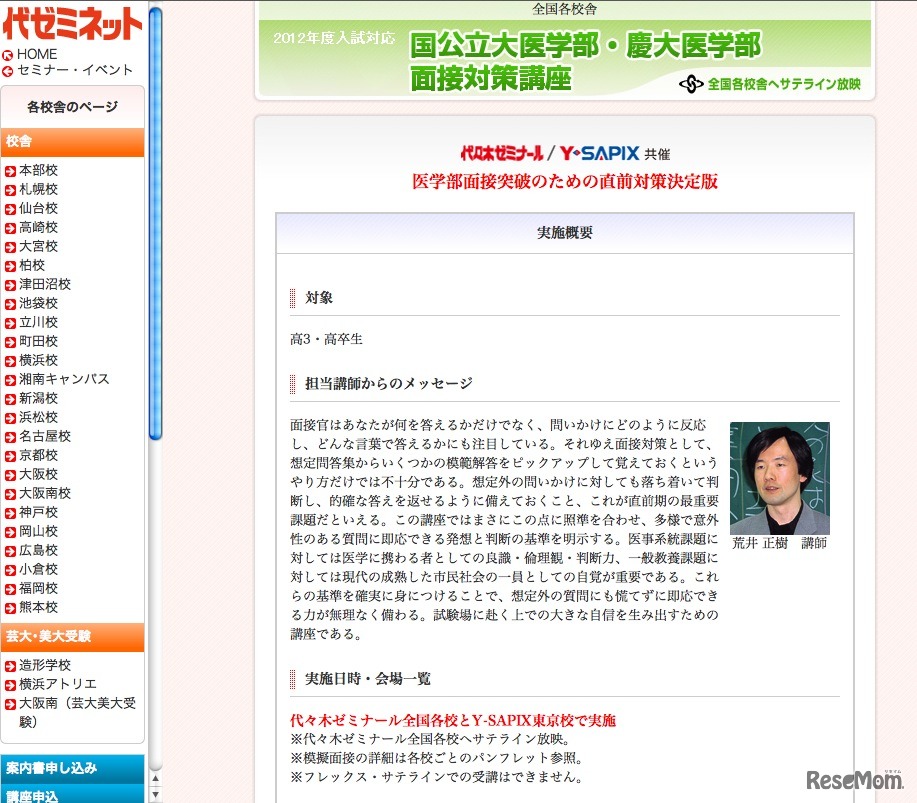917x803 pixels.
Task: Click the sidebar scroll down arrow
Action: click(155, 795)
